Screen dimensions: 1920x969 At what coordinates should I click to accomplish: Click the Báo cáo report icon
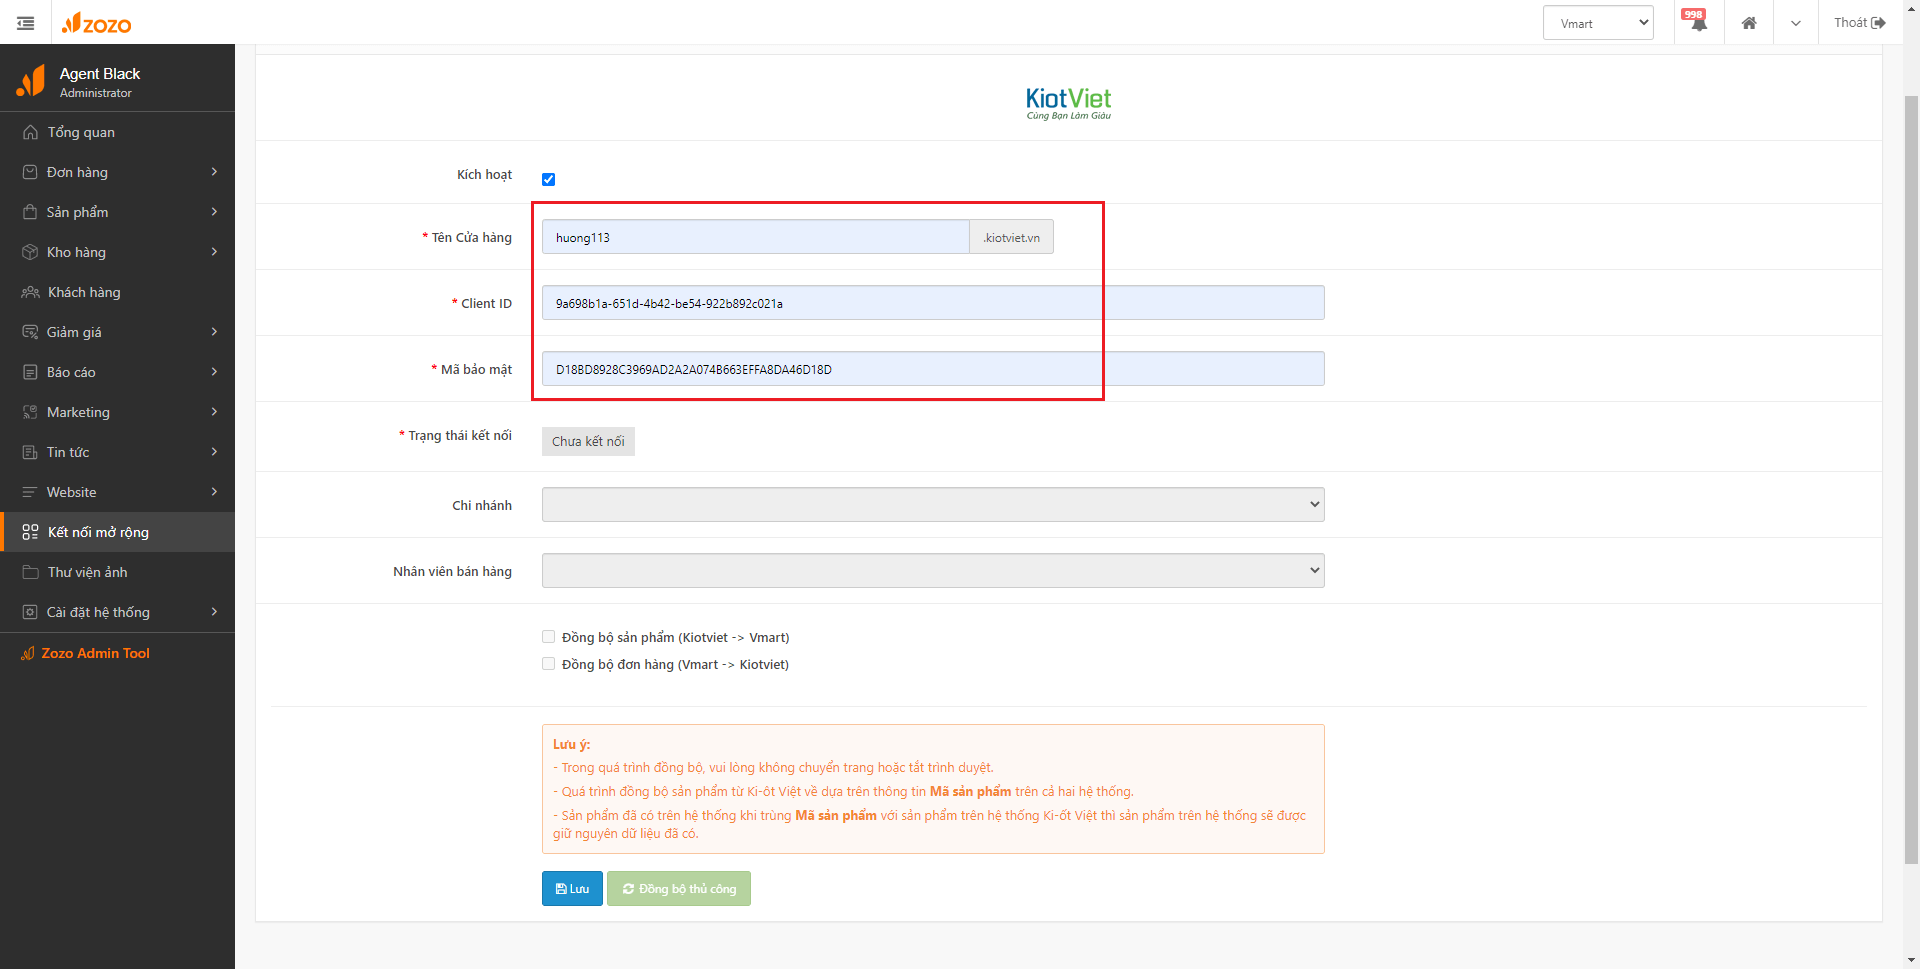[x=30, y=372]
